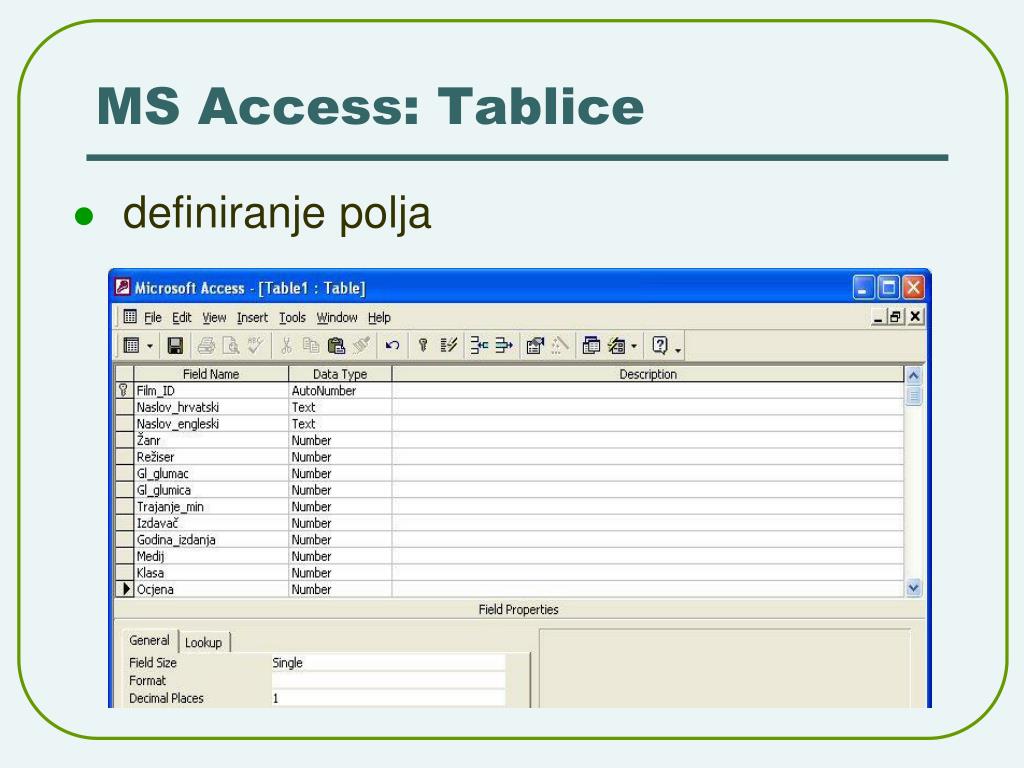The height and width of the screenshot is (768, 1024).
Task: Click the New Object icon
Action: click(x=616, y=345)
